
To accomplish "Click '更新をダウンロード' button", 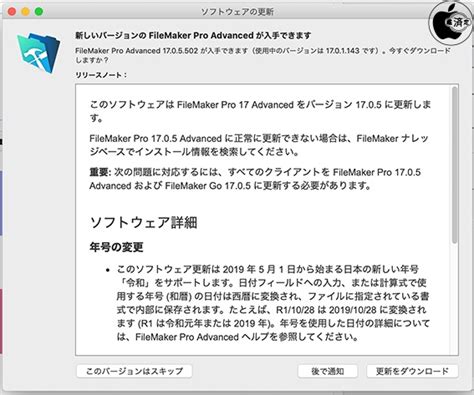I will [412, 371].
